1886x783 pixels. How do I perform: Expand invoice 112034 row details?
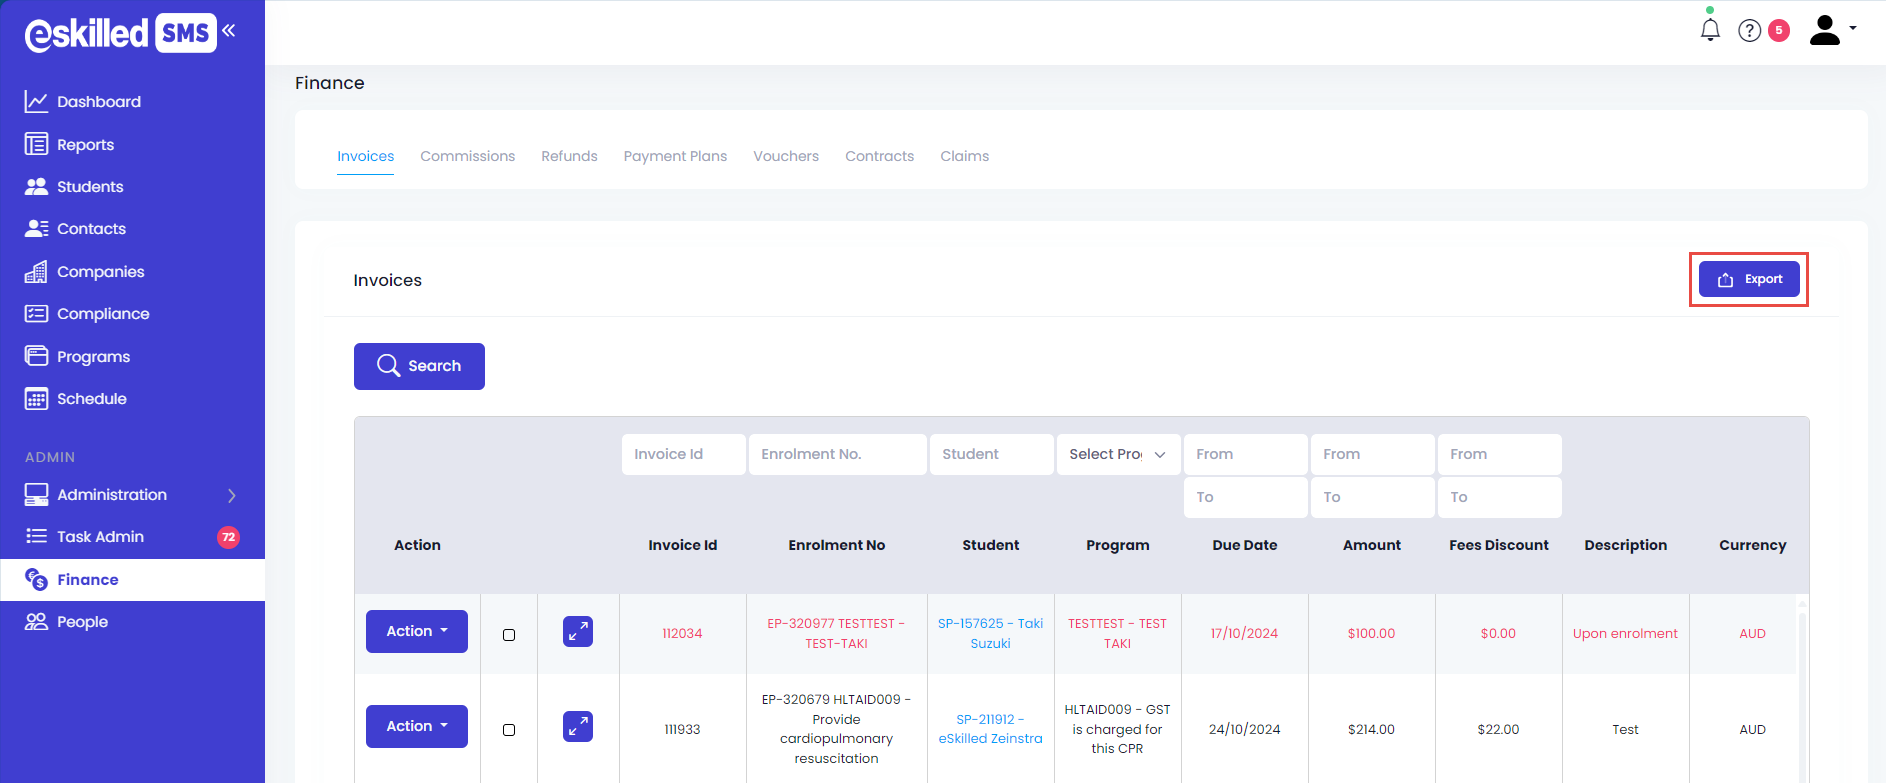coord(578,632)
